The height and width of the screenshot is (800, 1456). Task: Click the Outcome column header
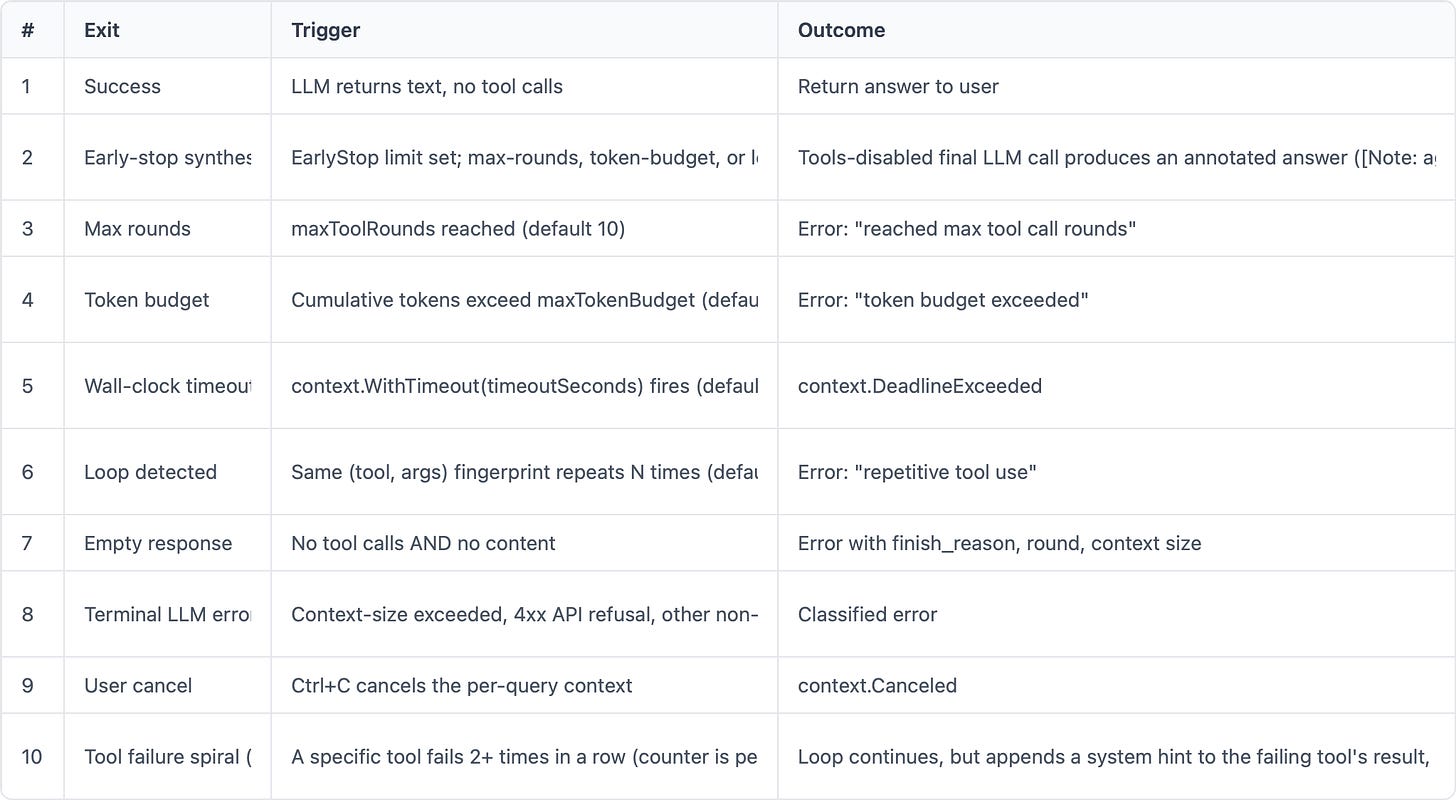(1116, 30)
